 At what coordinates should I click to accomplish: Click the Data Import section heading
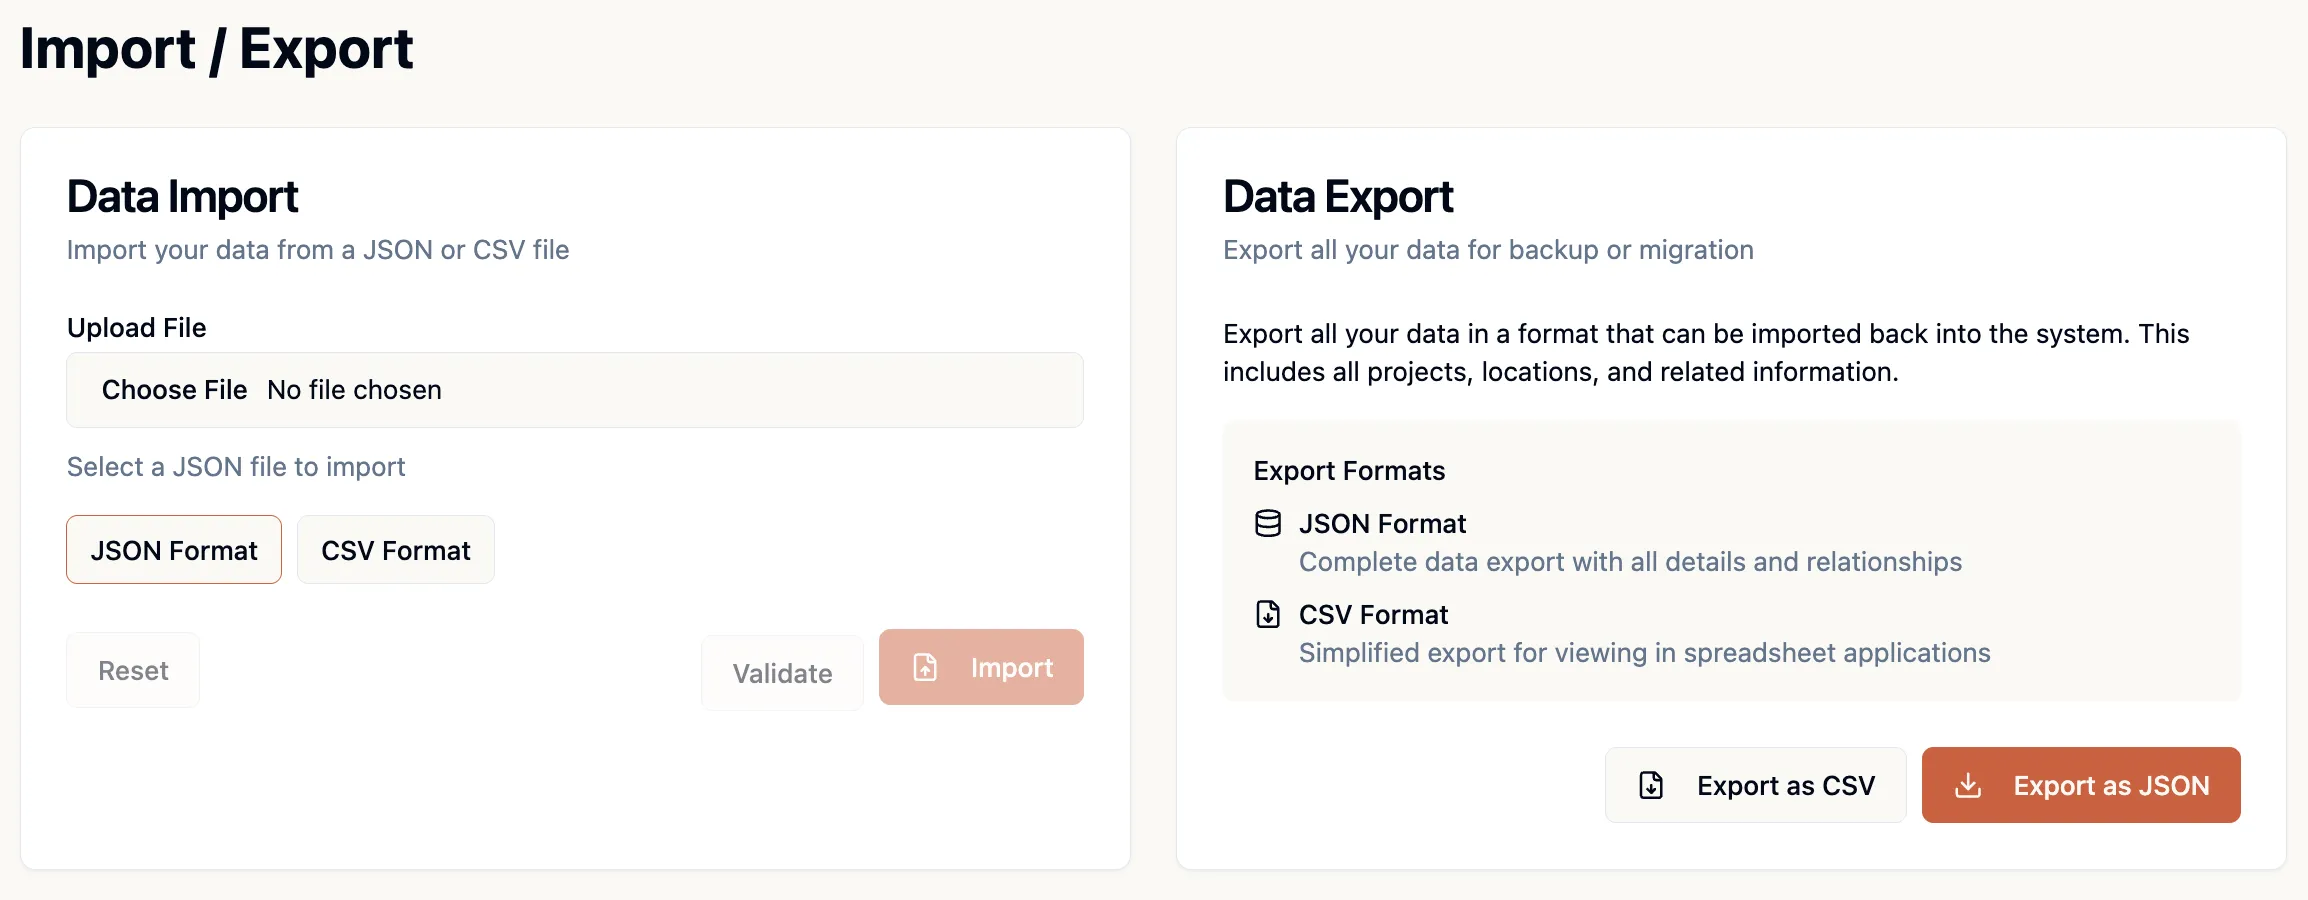coord(182,196)
